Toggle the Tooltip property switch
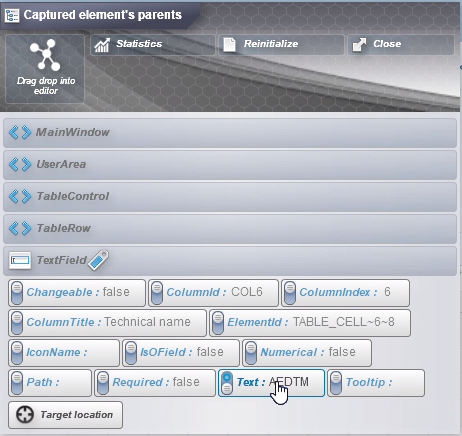The image size is (462, 436). (336, 383)
